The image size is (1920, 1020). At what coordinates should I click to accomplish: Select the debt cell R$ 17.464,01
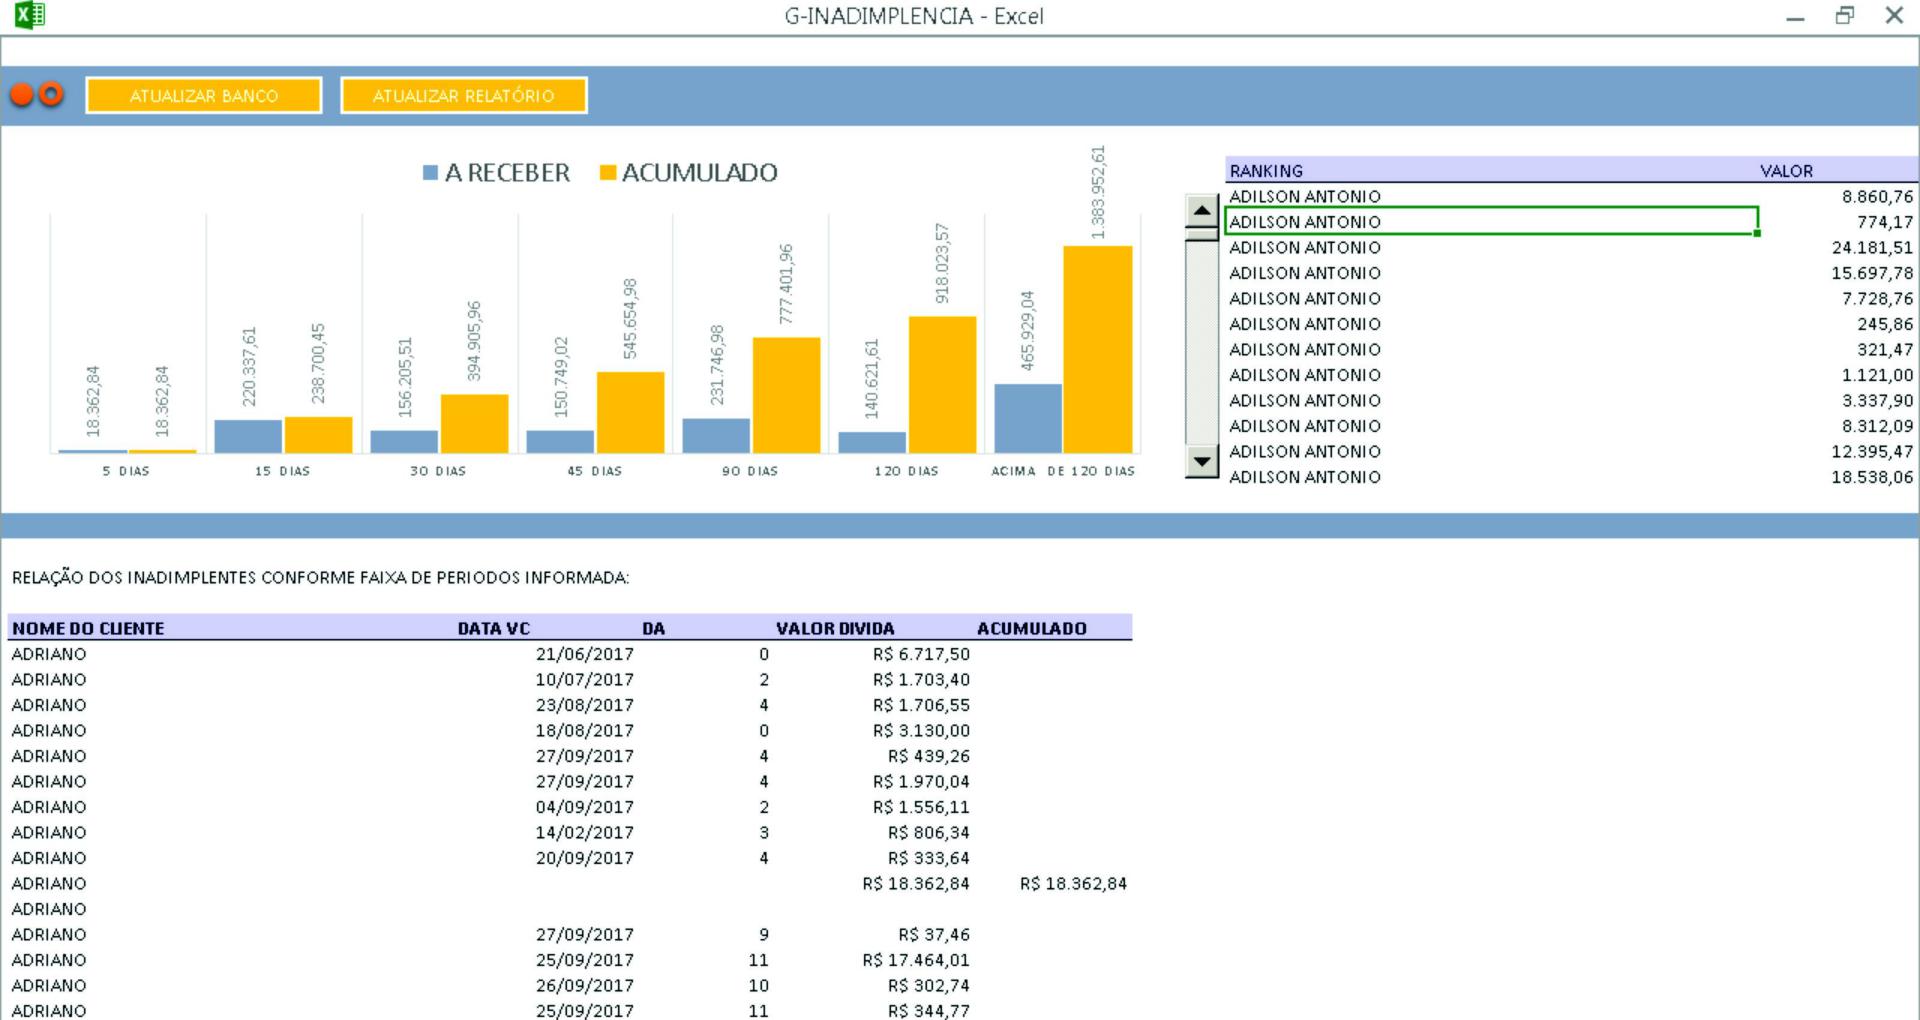916,960
